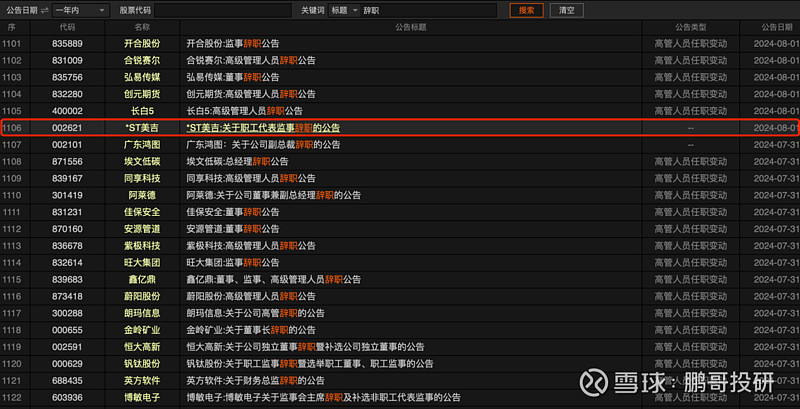Click the 公告标题 column header
Viewport: 800px width, 409px height.
pyautogui.click(x=411, y=27)
